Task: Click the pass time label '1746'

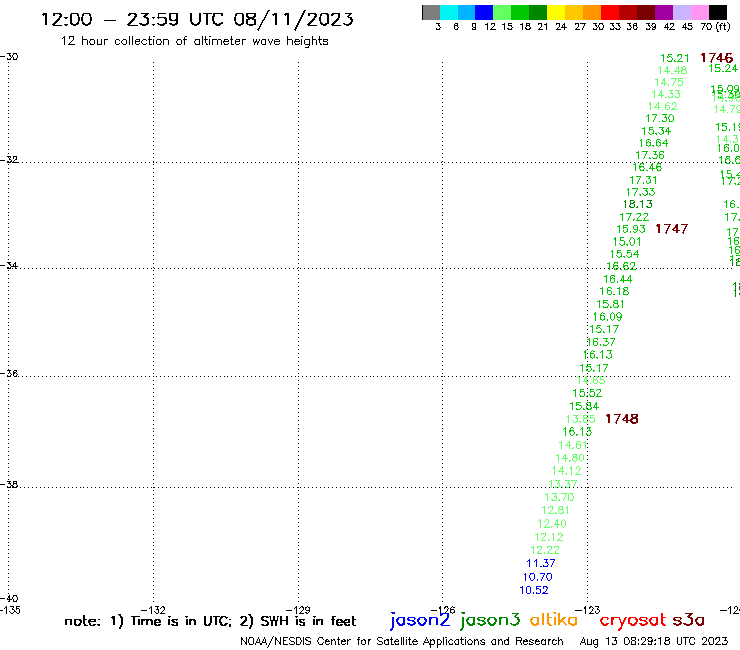Action: point(716,58)
